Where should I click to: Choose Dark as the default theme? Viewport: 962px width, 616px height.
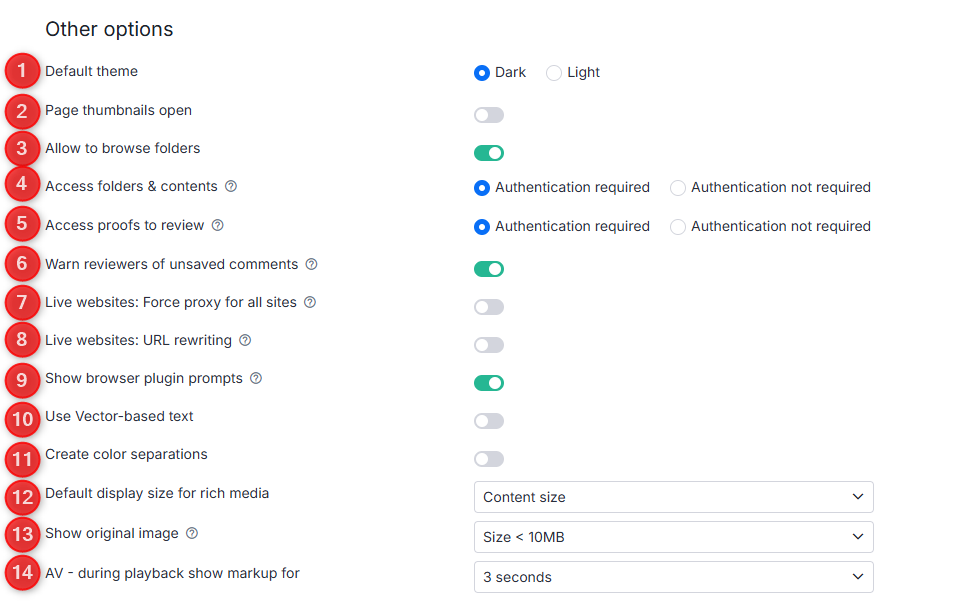(482, 73)
